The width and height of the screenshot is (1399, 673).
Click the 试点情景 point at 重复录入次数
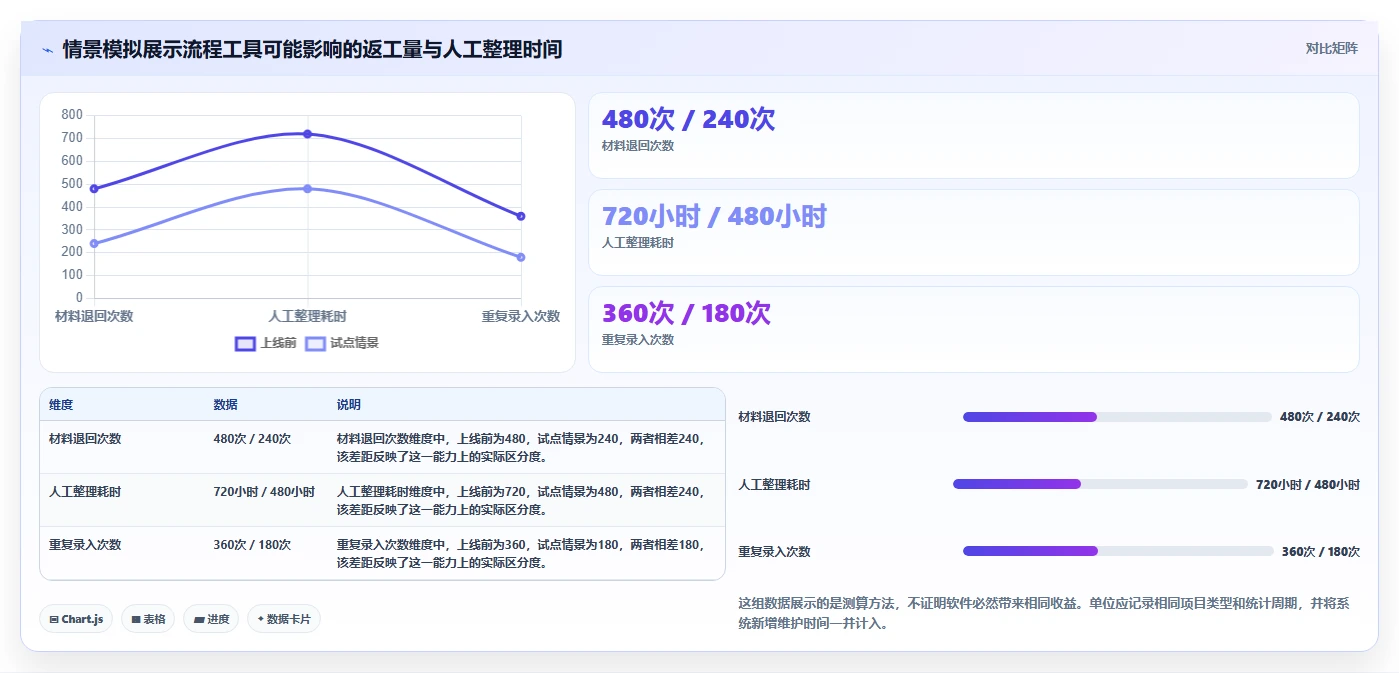[521, 257]
